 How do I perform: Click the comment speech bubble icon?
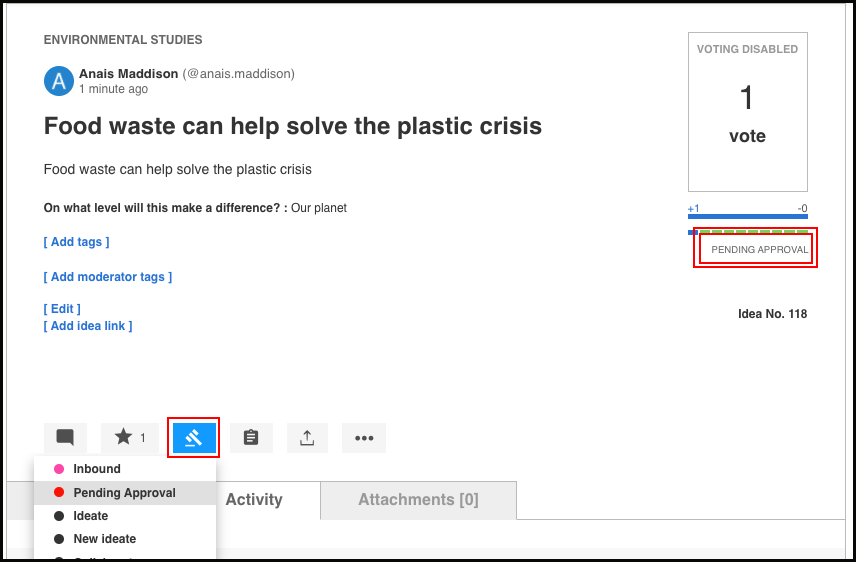pos(65,437)
